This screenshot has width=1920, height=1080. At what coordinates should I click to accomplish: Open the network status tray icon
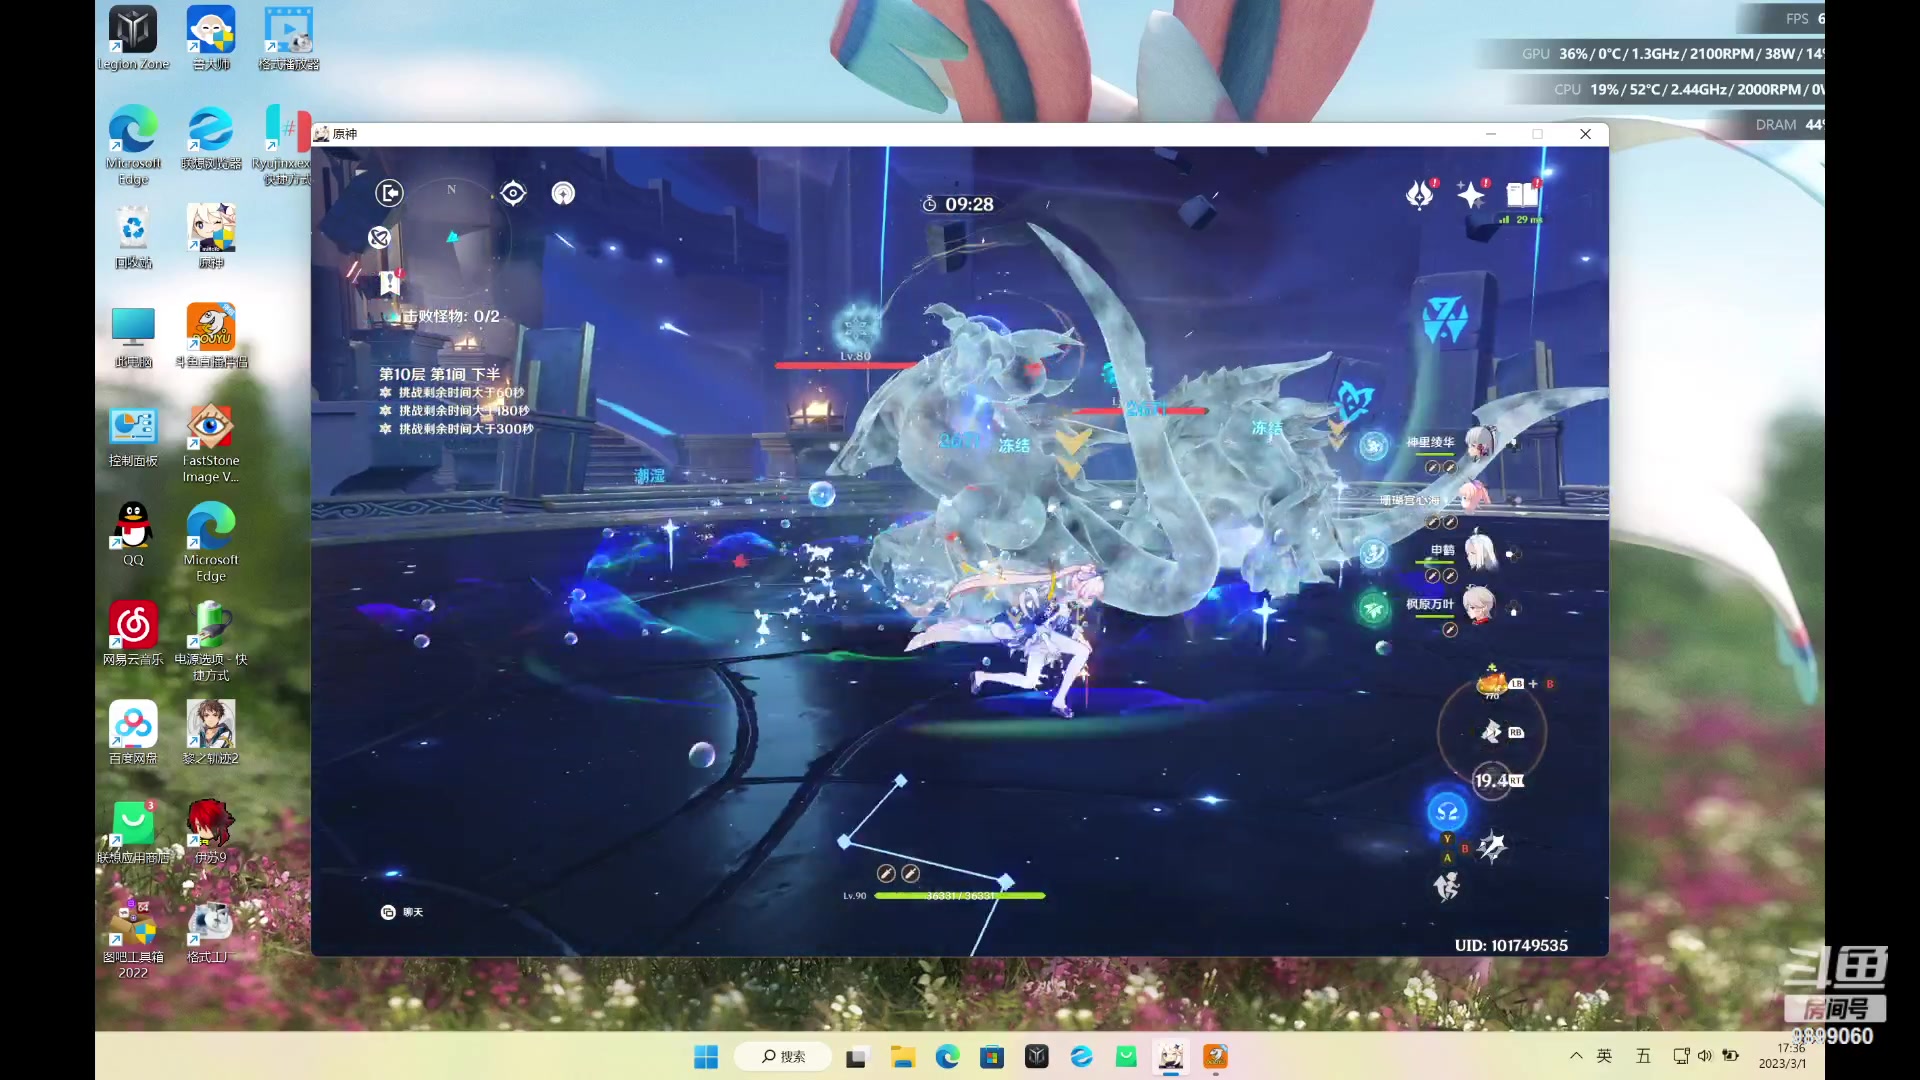pyautogui.click(x=1681, y=1056)
